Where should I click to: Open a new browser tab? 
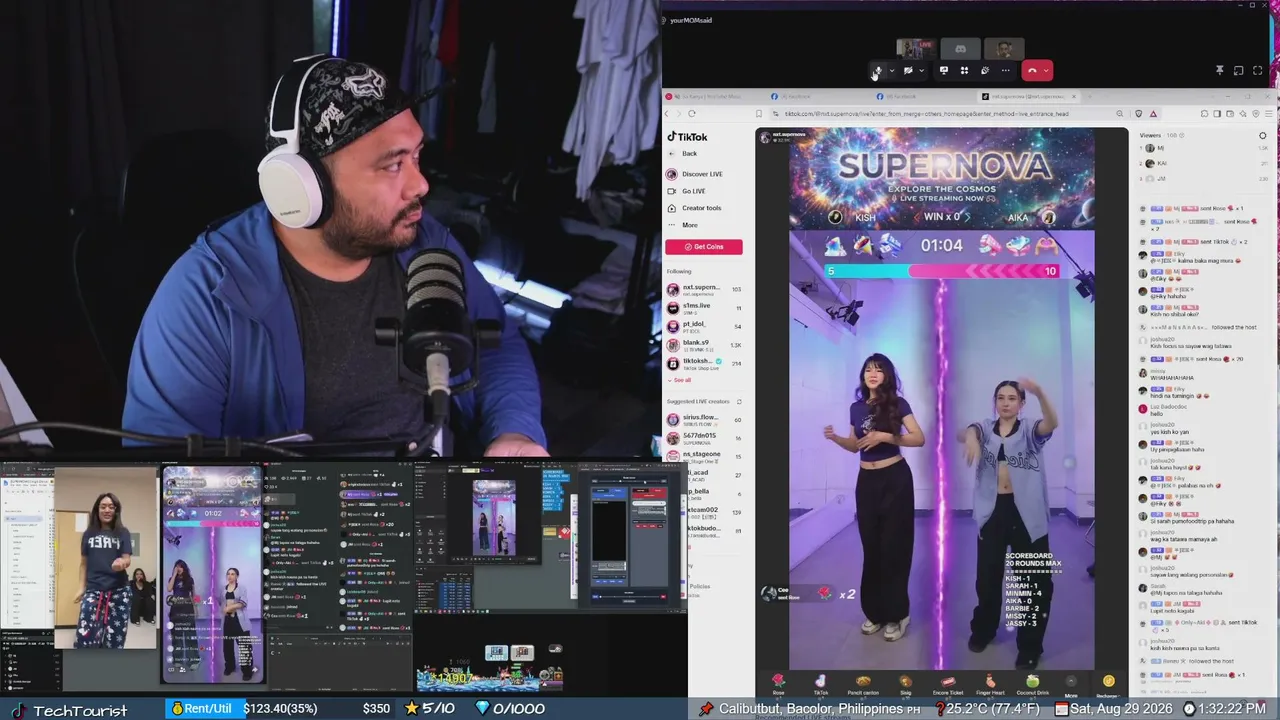1089,97
